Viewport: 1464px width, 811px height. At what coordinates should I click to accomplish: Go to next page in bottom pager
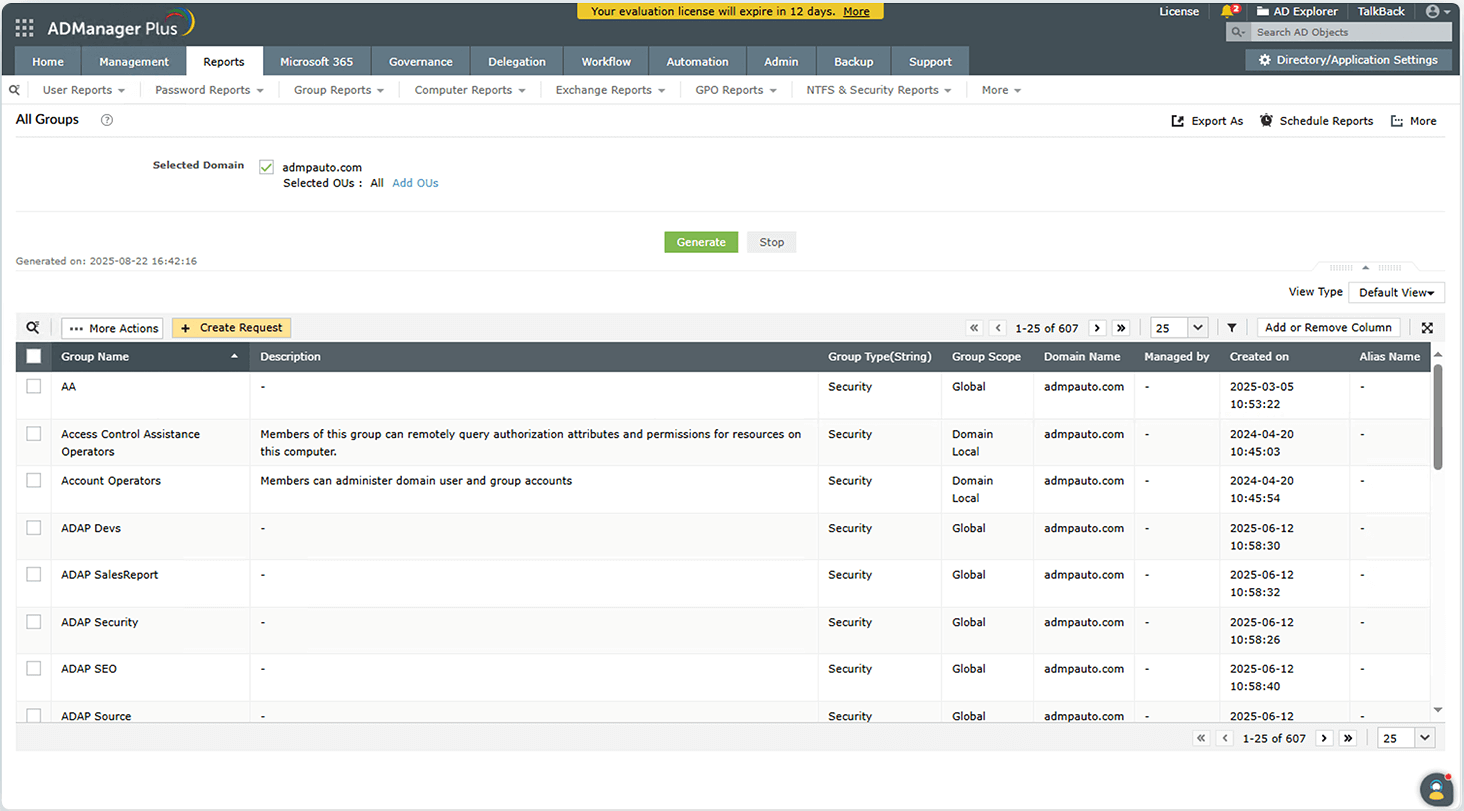click(x=1324, y=738)
